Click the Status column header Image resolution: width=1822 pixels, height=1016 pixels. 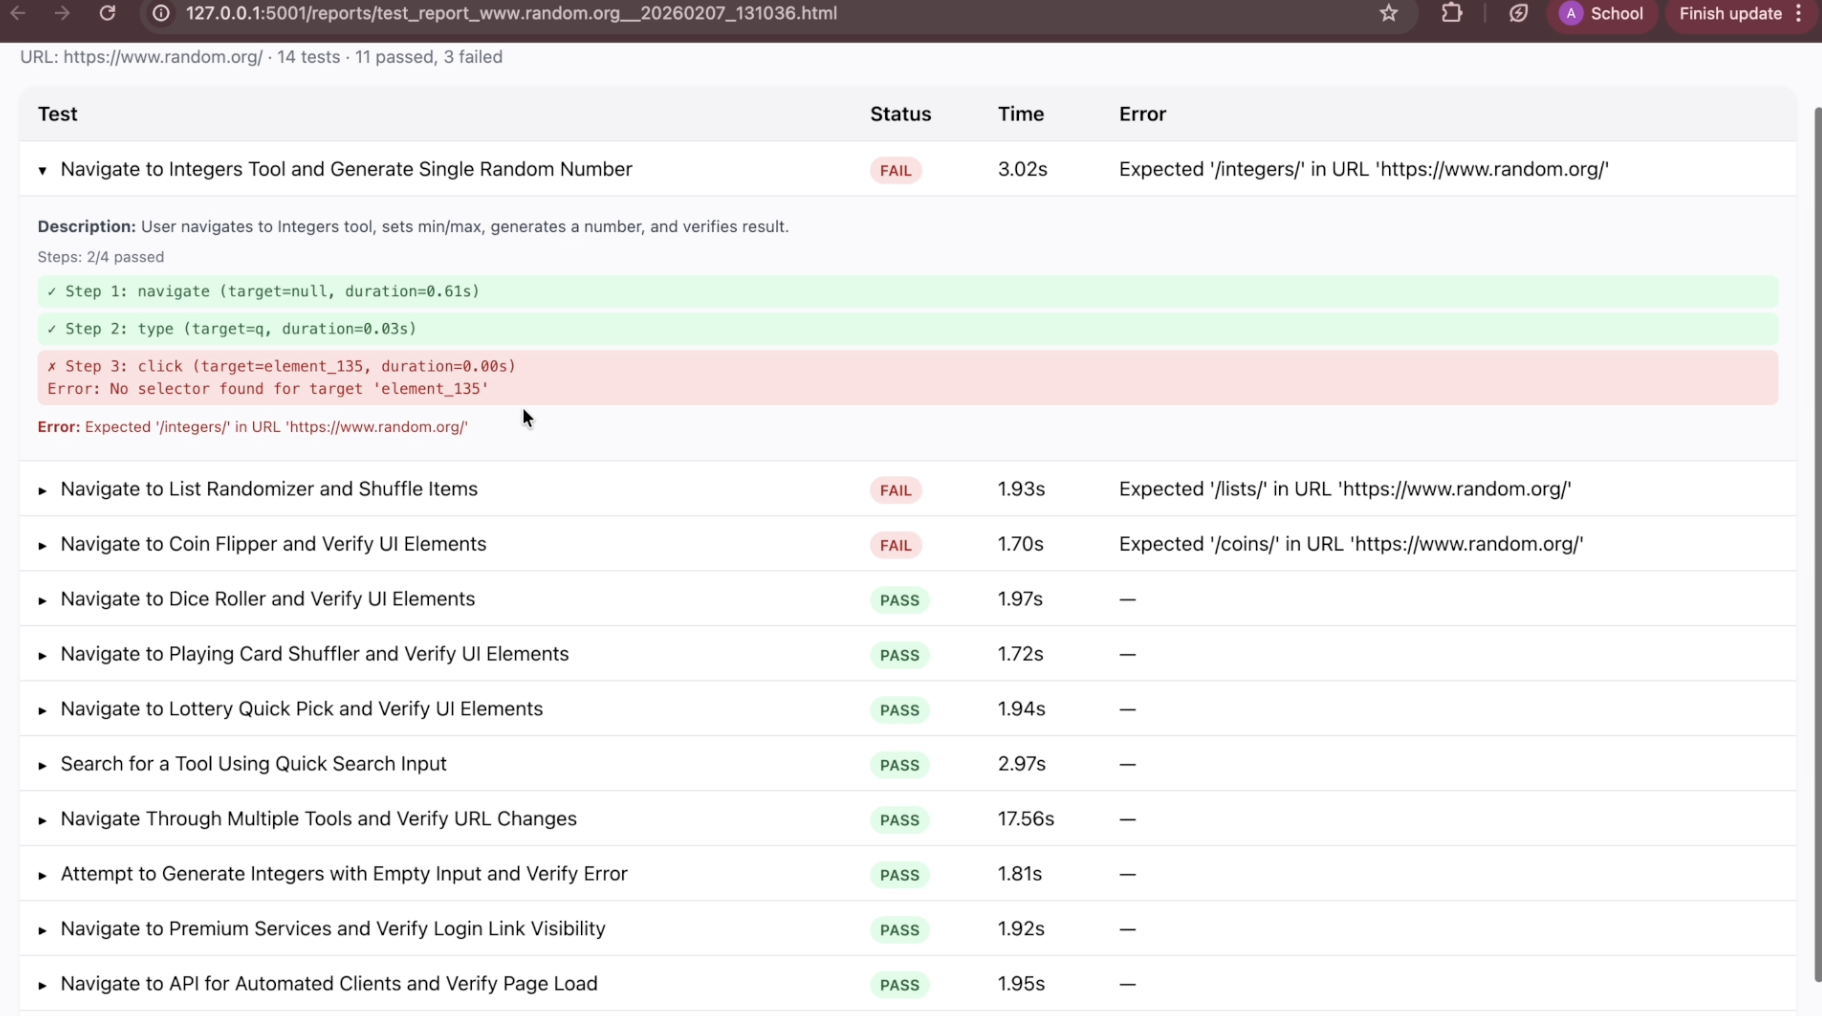(900, 114)
